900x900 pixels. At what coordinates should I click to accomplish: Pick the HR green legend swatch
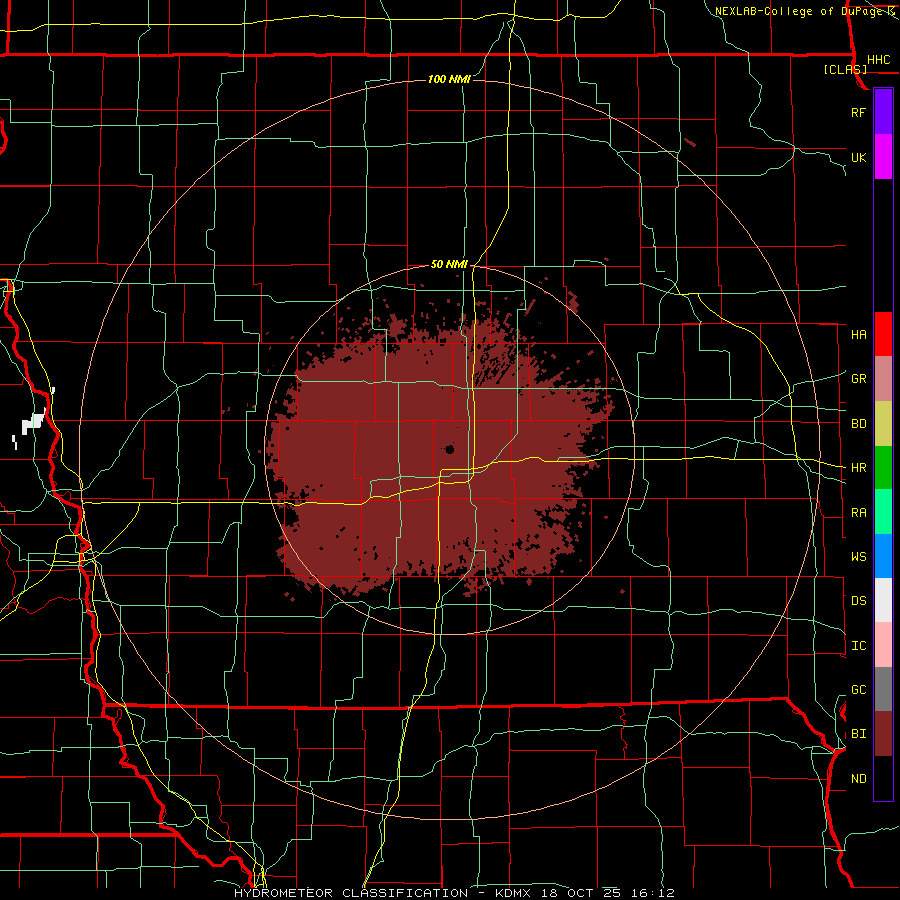coord(883,468)
